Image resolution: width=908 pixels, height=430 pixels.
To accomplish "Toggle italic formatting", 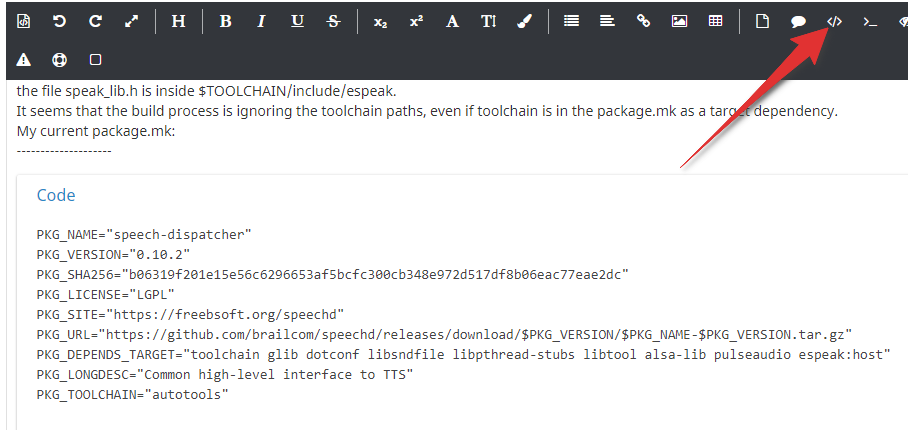I will pos(261,21).
